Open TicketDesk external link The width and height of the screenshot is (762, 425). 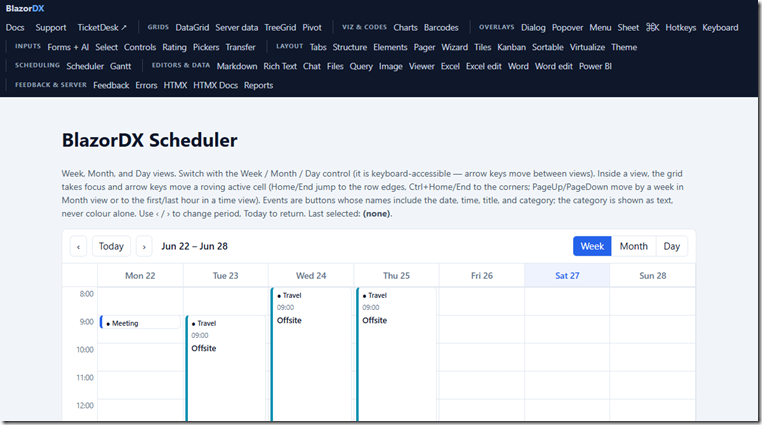[x=102, y=28]
